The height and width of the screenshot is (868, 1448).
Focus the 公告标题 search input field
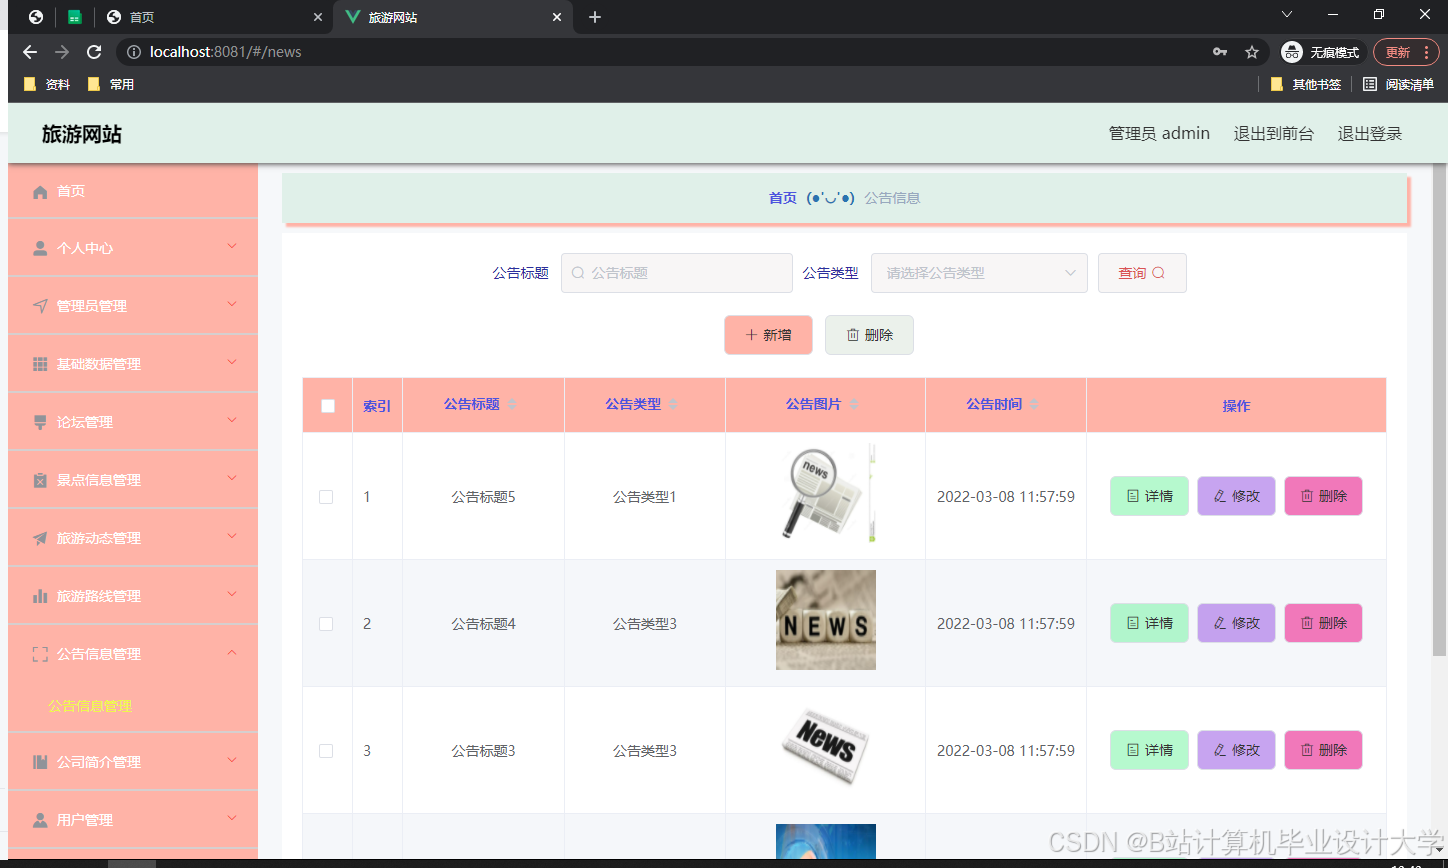[x=677, y=273]
